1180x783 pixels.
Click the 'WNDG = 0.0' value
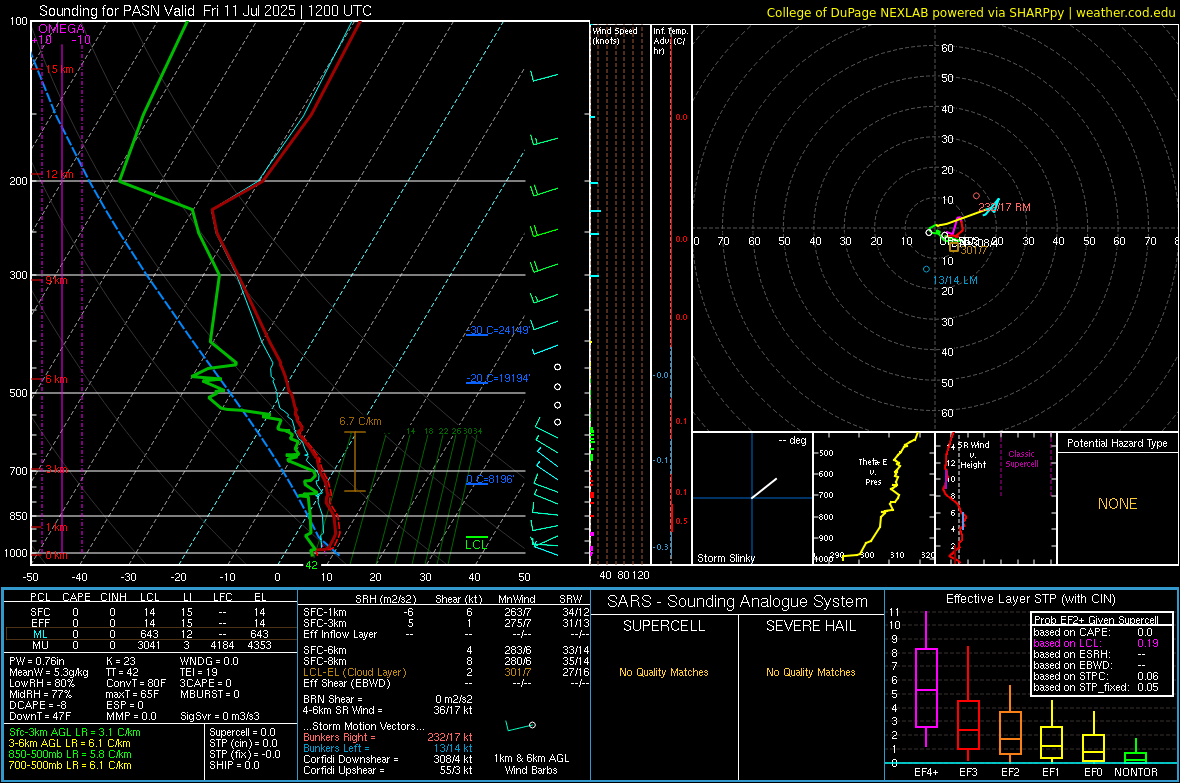click(209, 661)
